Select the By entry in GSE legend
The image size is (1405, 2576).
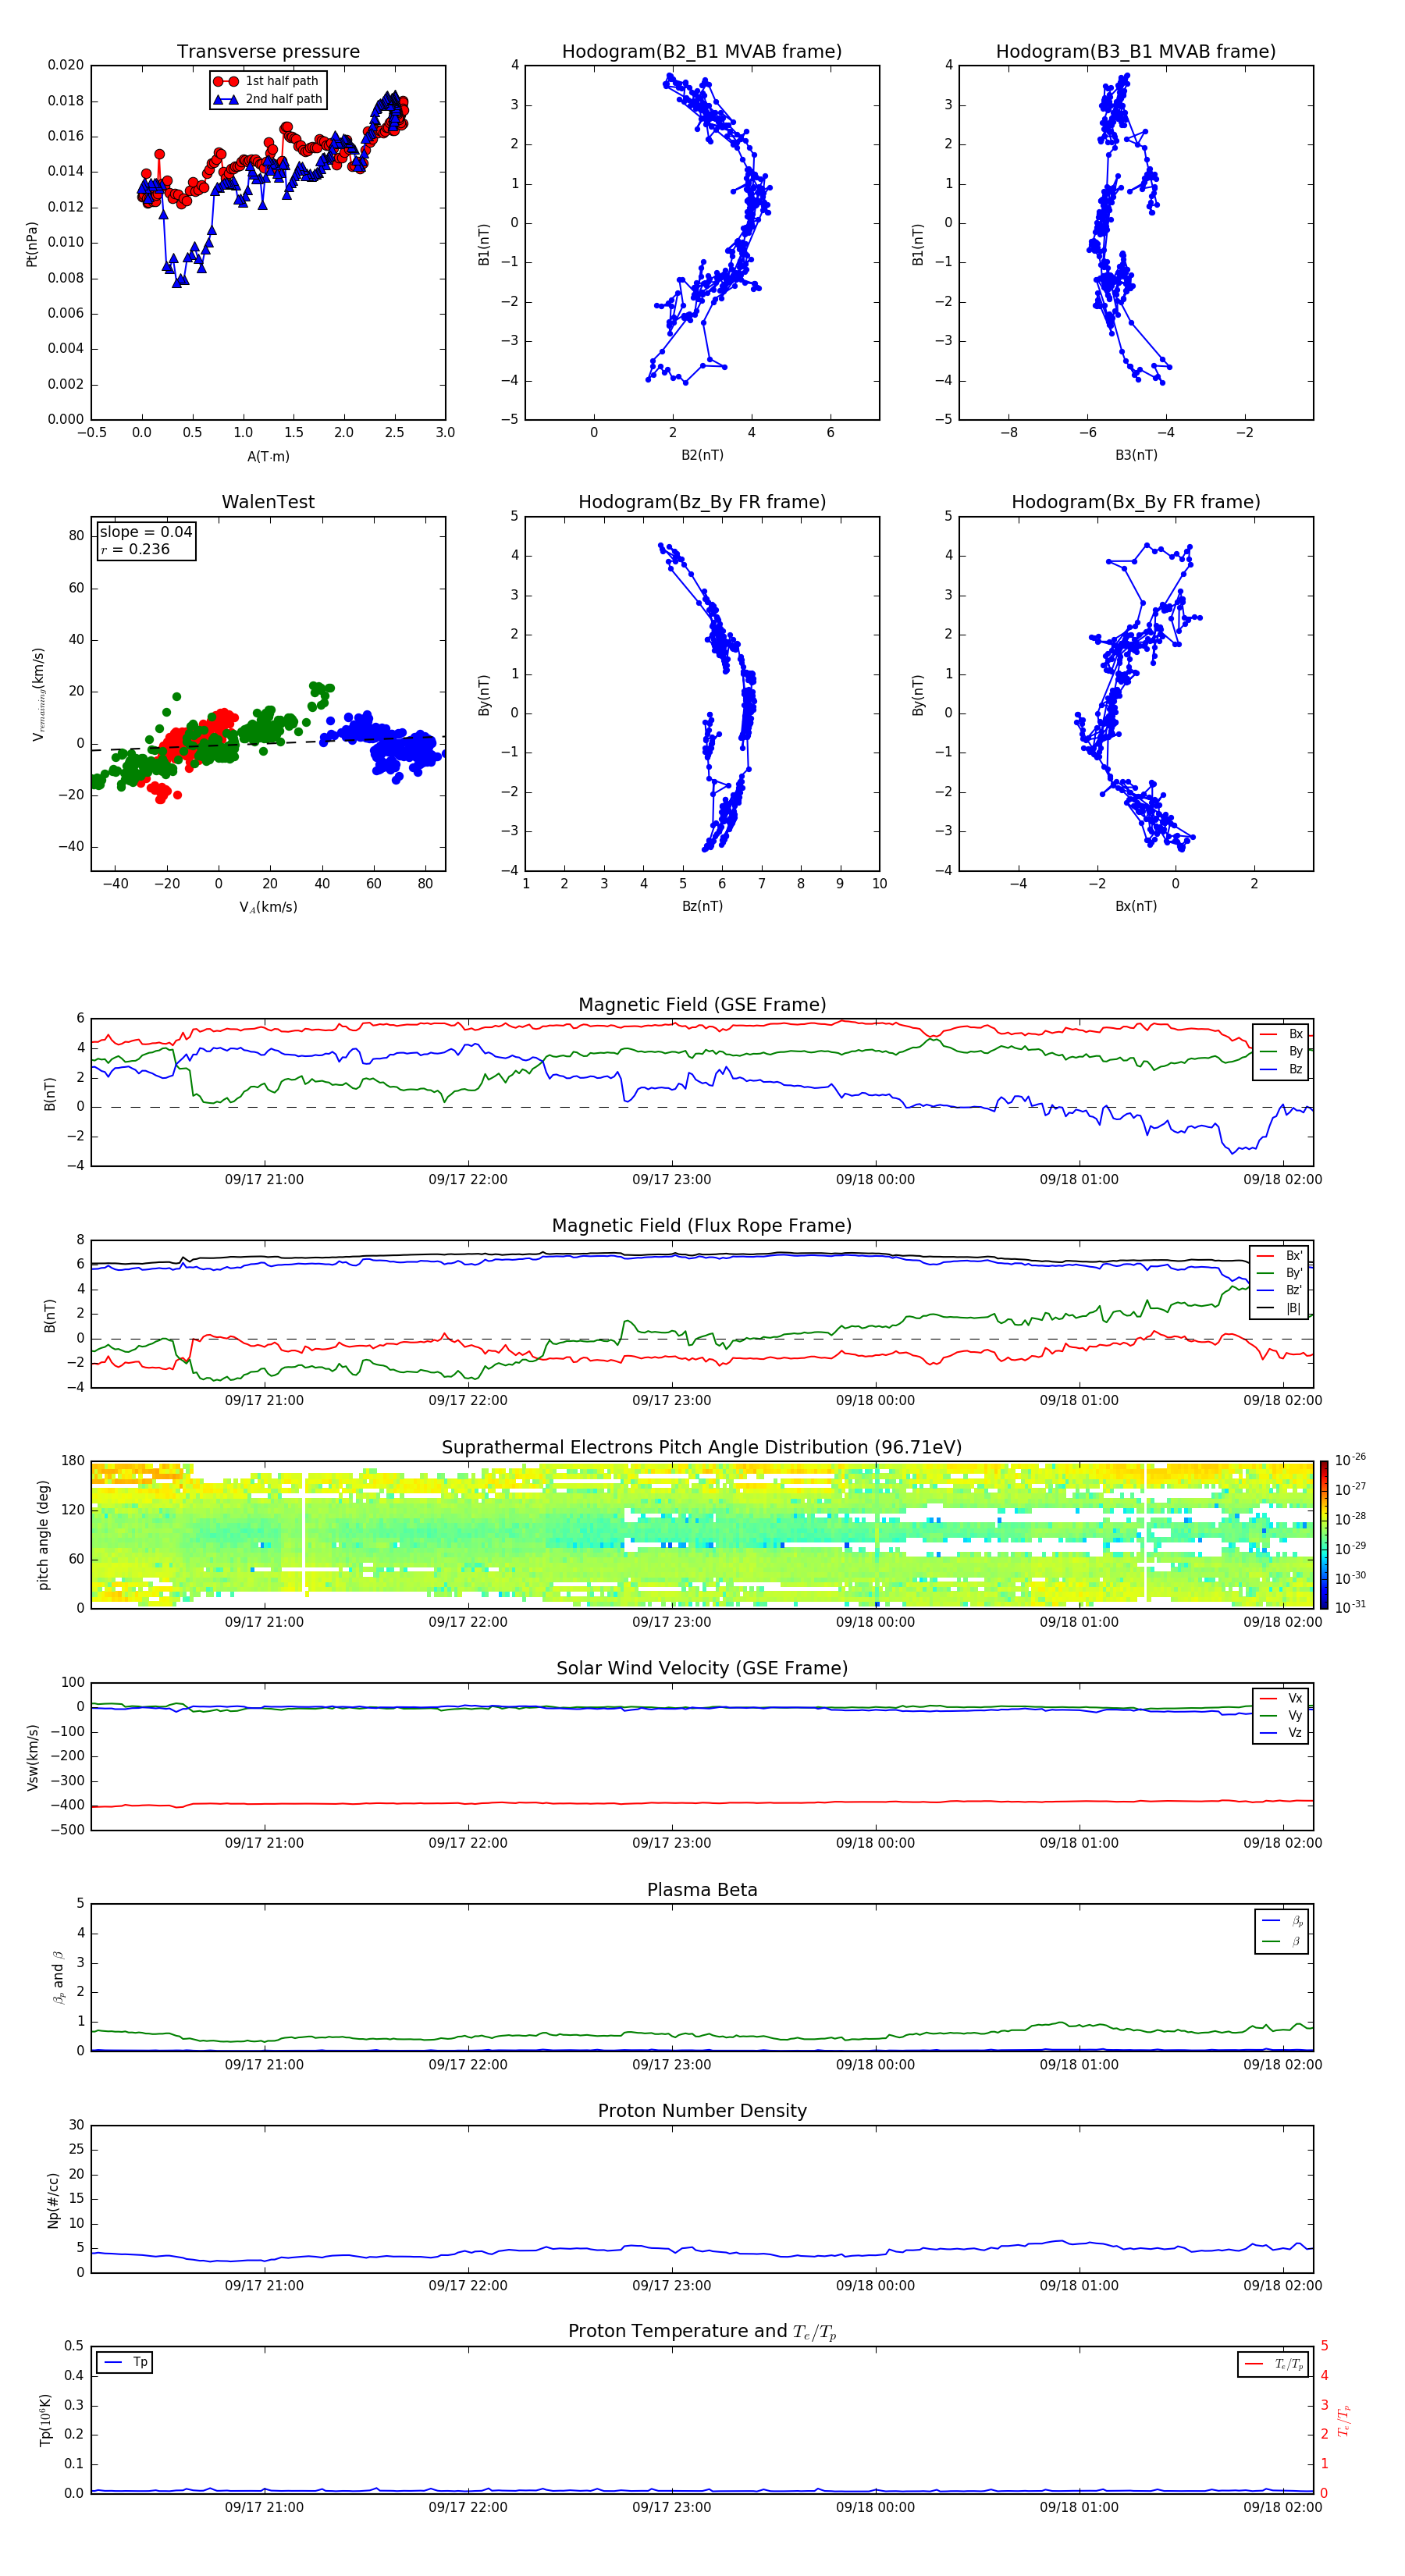point(1281,1051)
